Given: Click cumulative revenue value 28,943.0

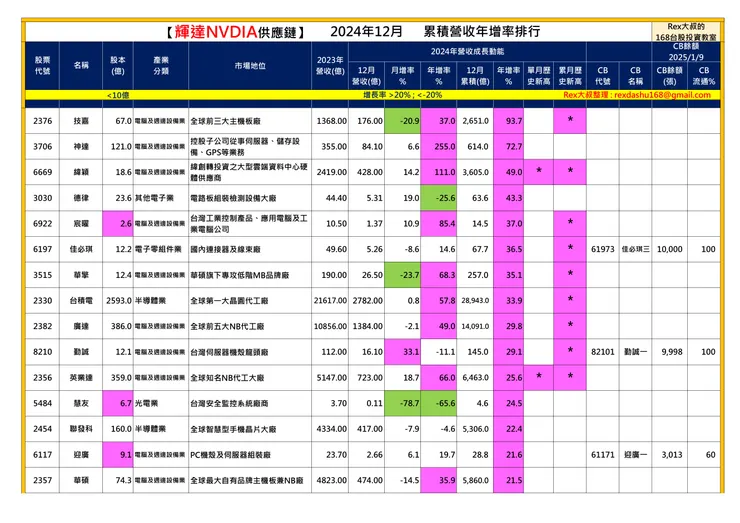Looking at the screenshot, I should (x=475, y=300).
